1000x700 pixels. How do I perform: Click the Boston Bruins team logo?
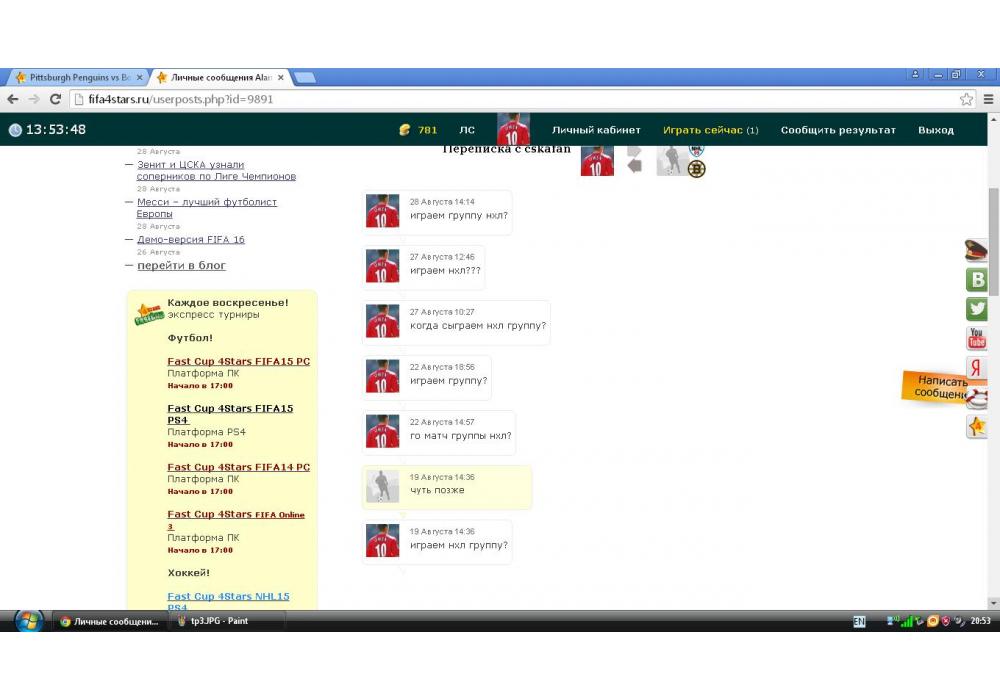pos(696,169)
